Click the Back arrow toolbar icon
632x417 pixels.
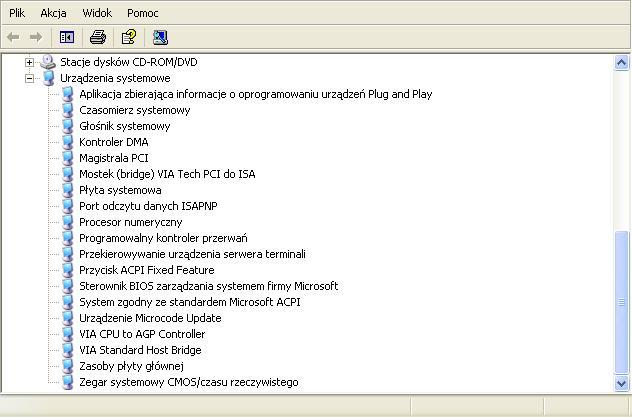pyautogui.click(x=13, y=37)
